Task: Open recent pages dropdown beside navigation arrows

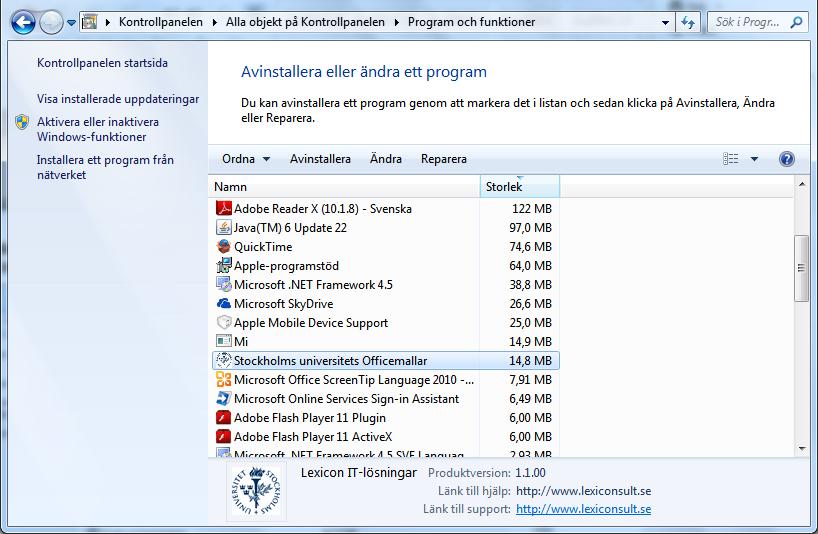Action: (71, 23)
